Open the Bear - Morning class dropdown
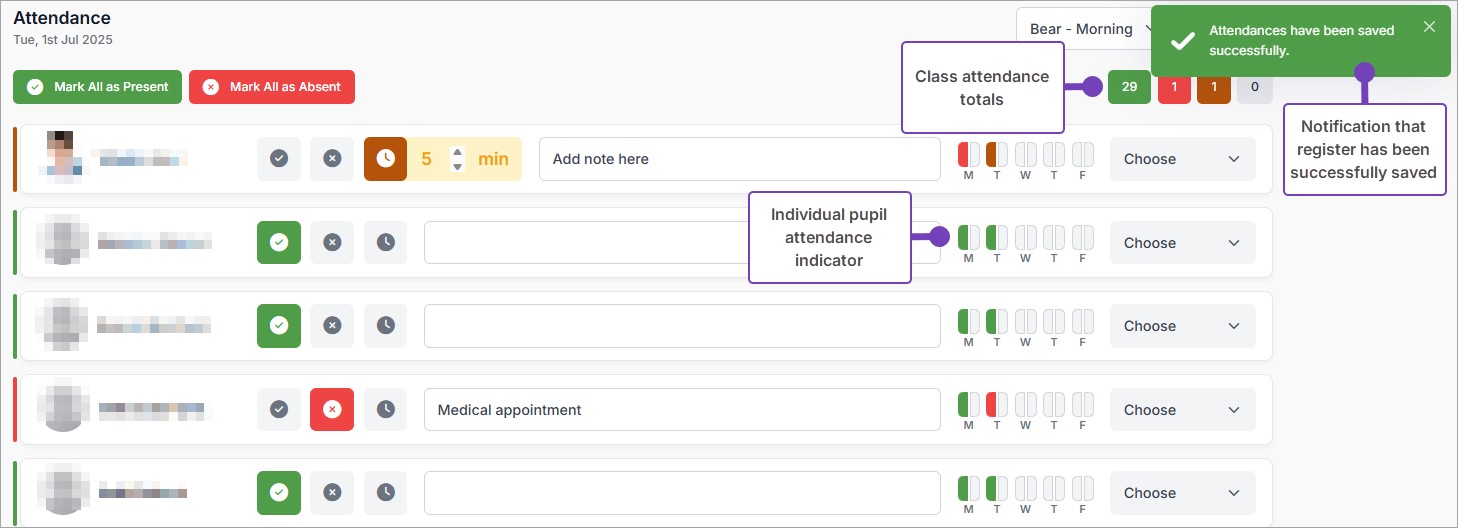Screen dimensions: 1458x528 coord(1082,29)
